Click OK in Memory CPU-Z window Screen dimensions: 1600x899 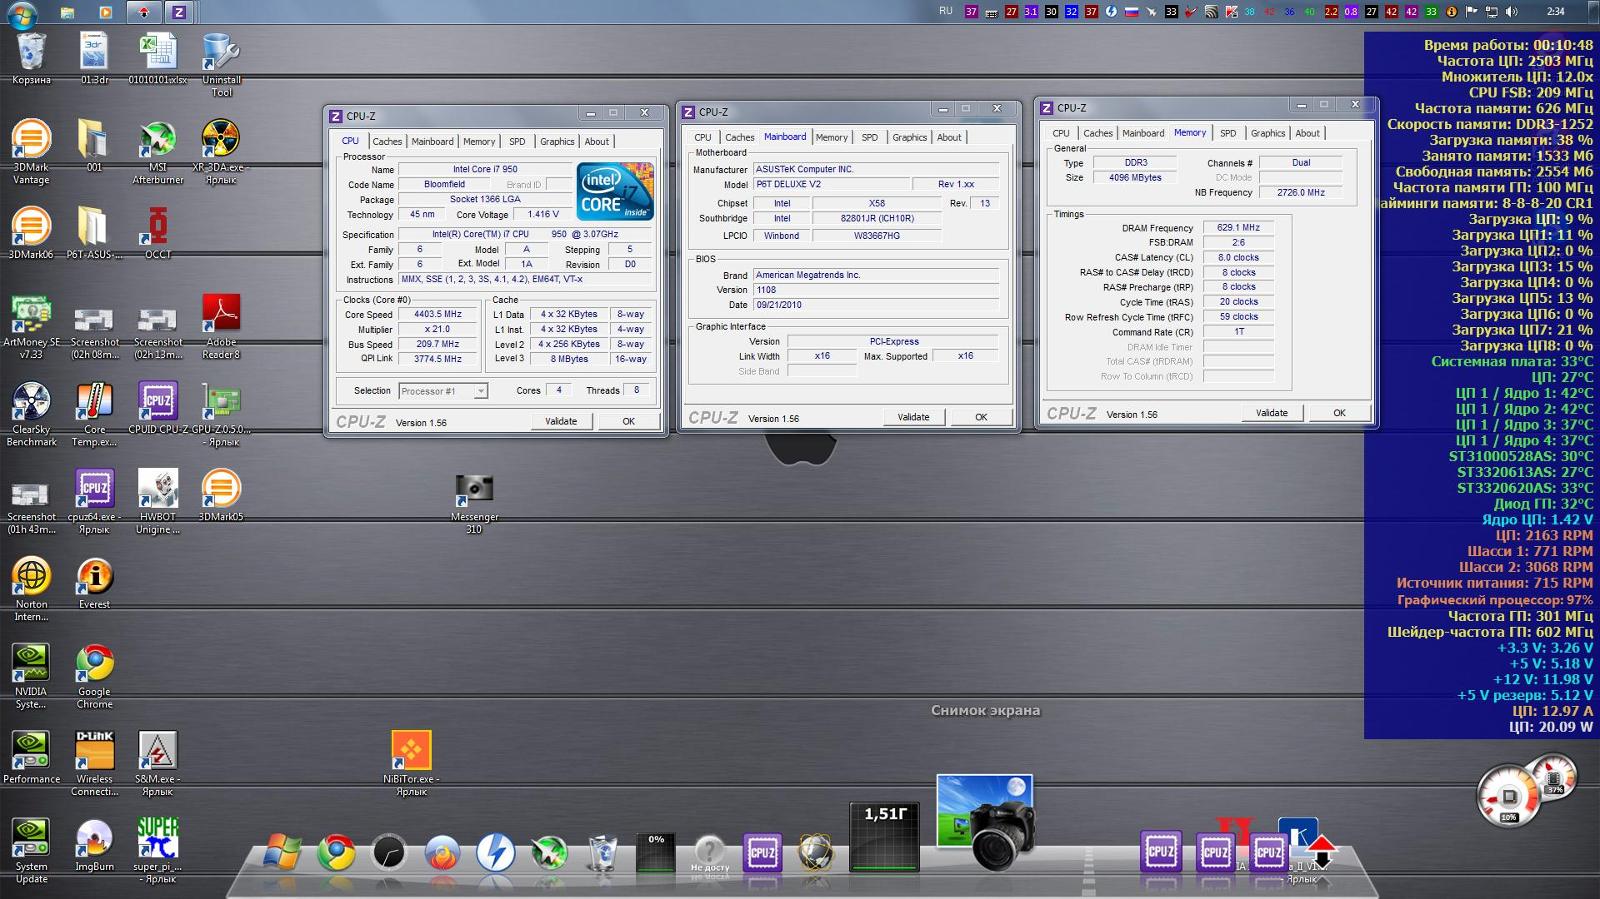(1339, 412)
